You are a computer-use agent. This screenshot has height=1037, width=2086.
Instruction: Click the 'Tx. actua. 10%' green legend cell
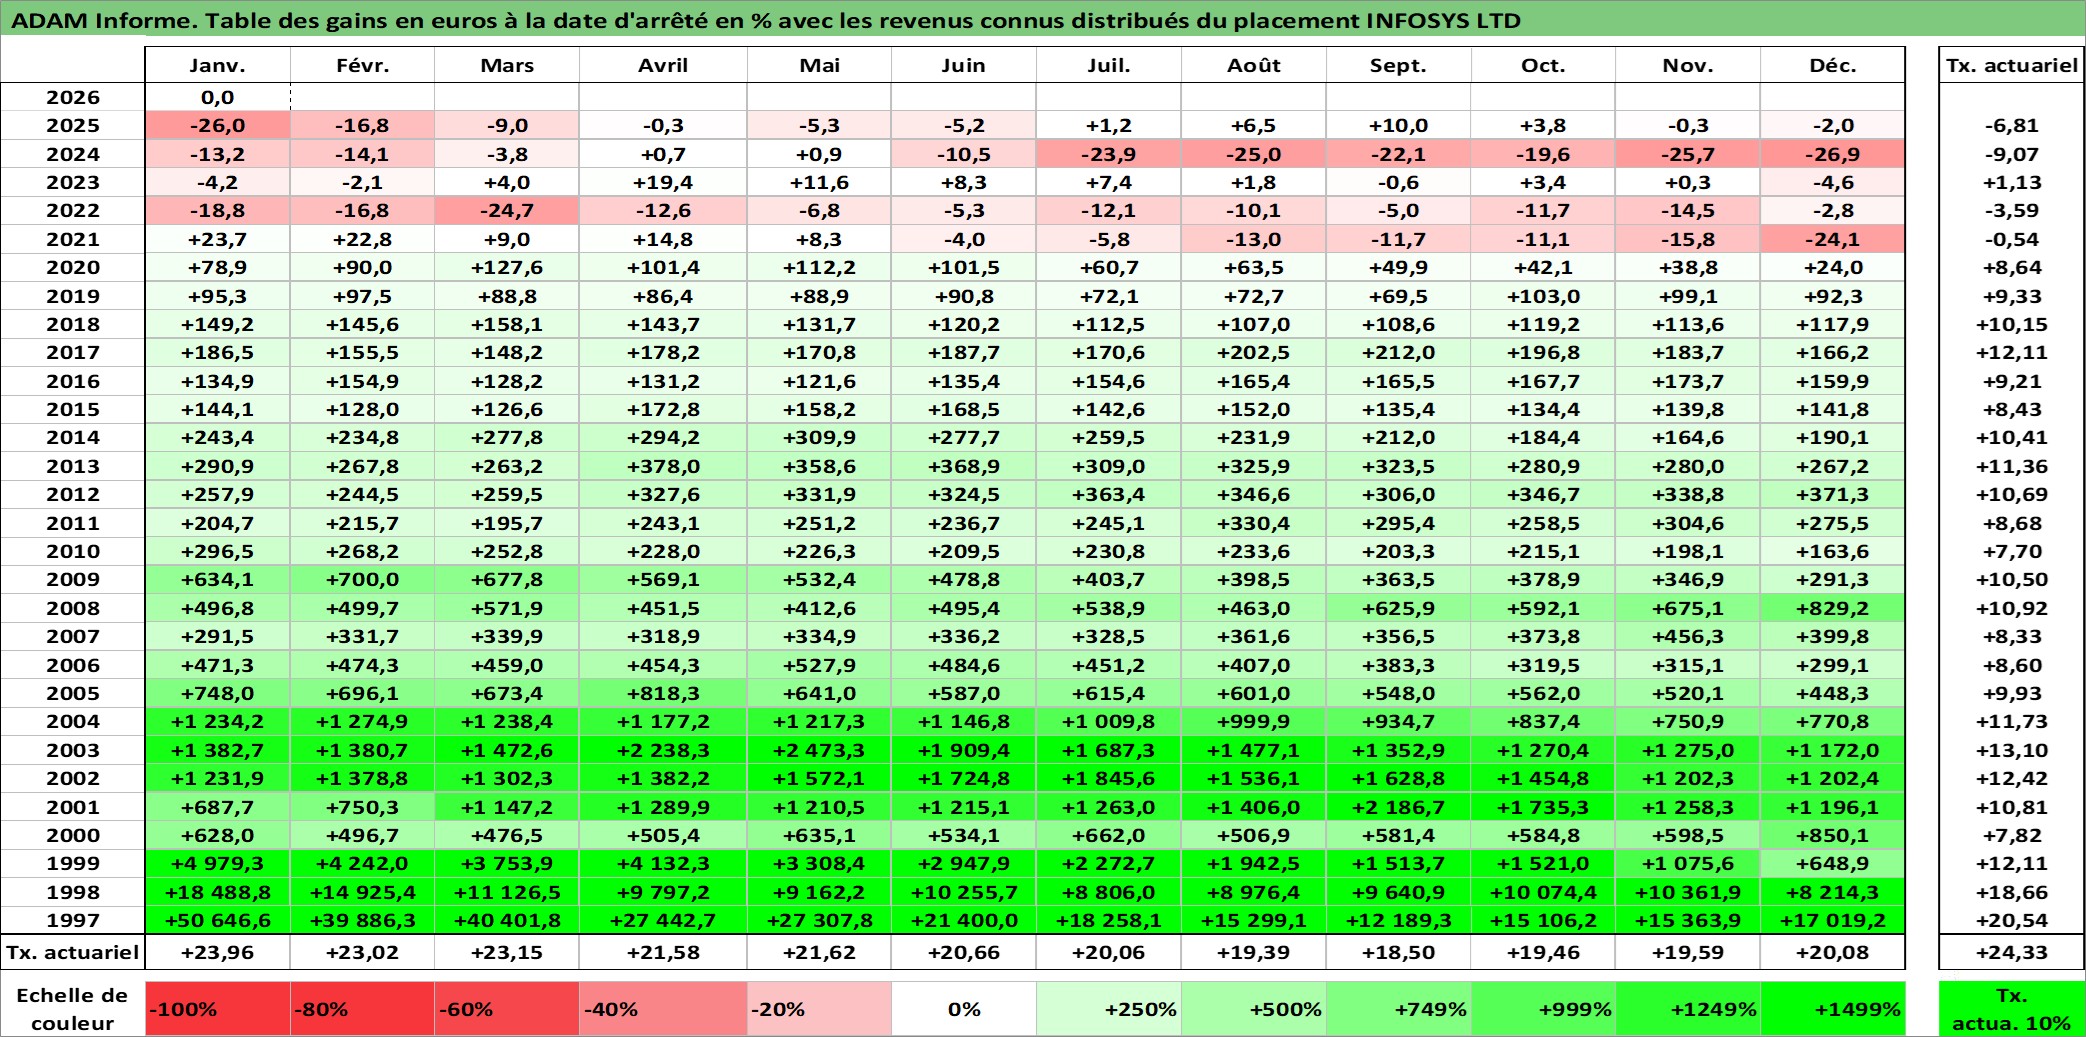point(2012,1009)
